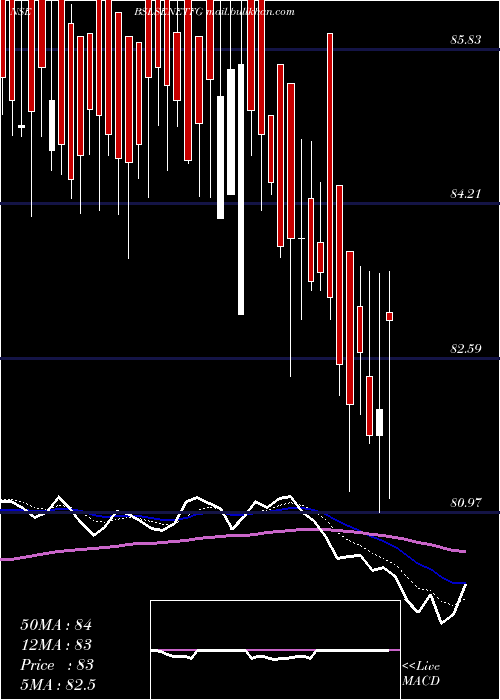This screenshot has width=500, height=700.
Task: Click inside the Live MACD indicator panel
Action: pos(275,650)
